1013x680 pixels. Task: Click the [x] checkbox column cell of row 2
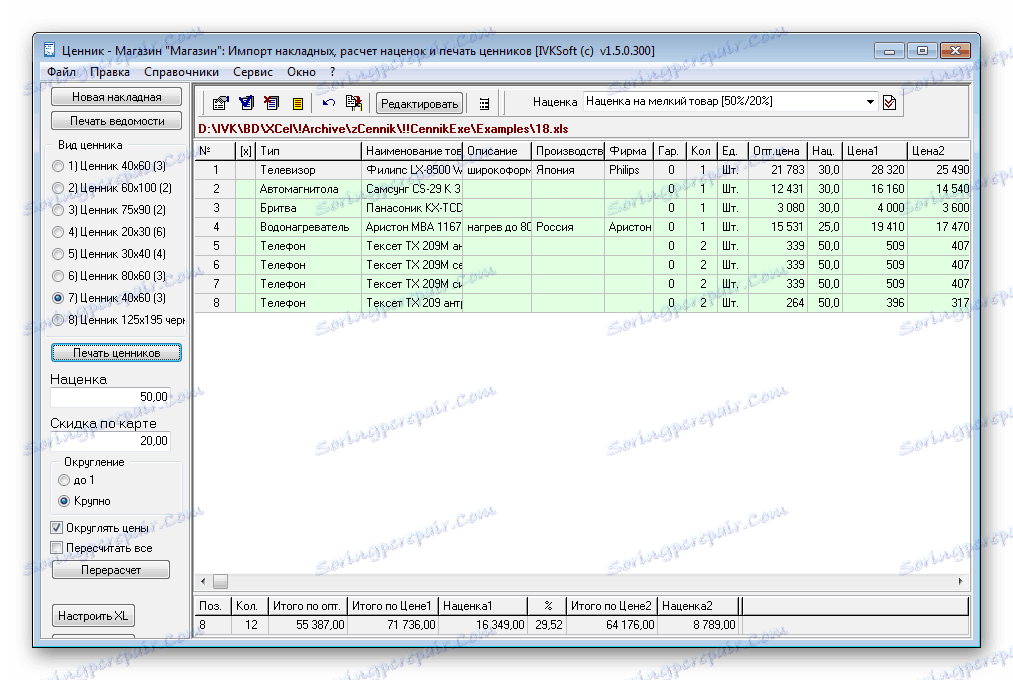pyautogui.click(x=245, y=189)
